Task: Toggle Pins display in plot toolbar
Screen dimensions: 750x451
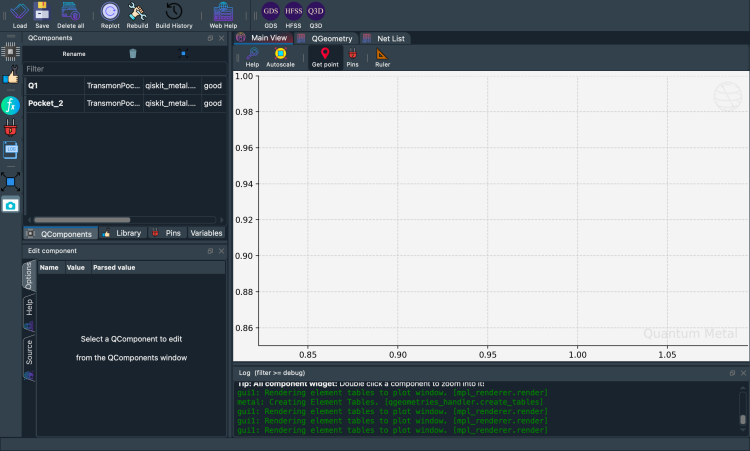Action: pos(353,57)
